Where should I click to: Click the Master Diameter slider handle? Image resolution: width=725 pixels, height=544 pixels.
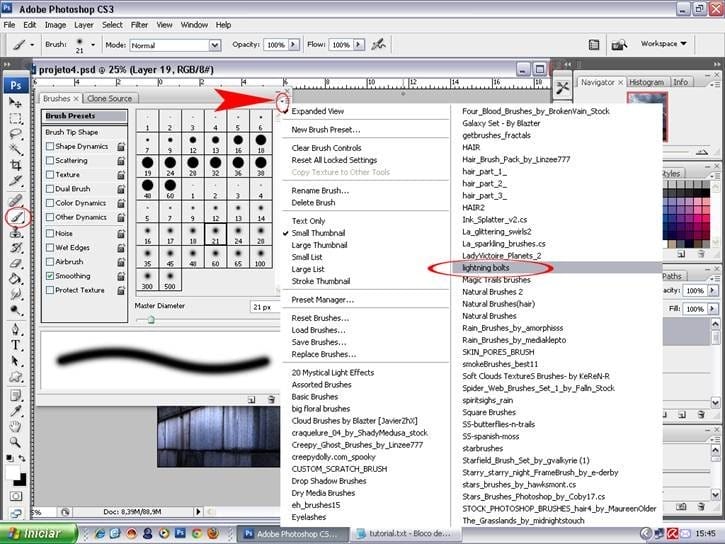click(x=151, y=320)
